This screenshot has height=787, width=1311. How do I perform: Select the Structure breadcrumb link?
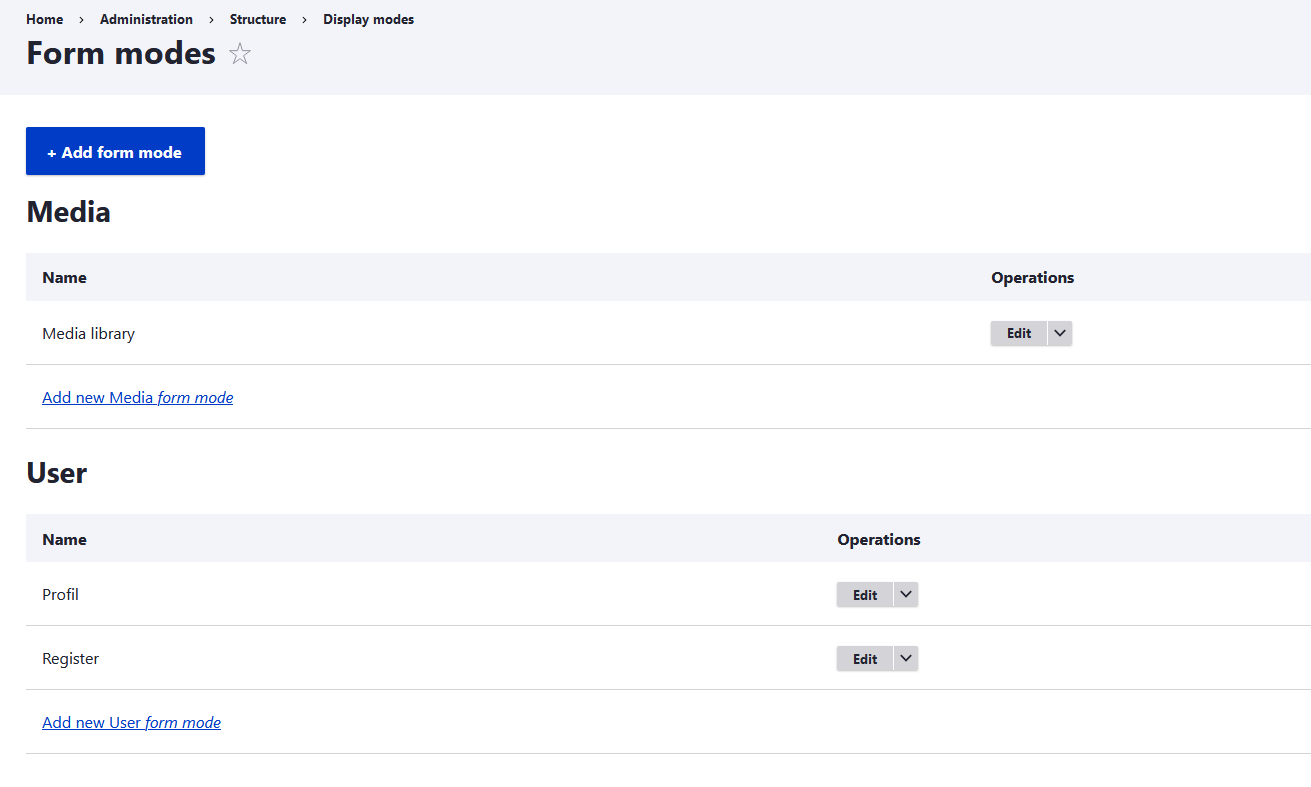click(x=257, y=20)
